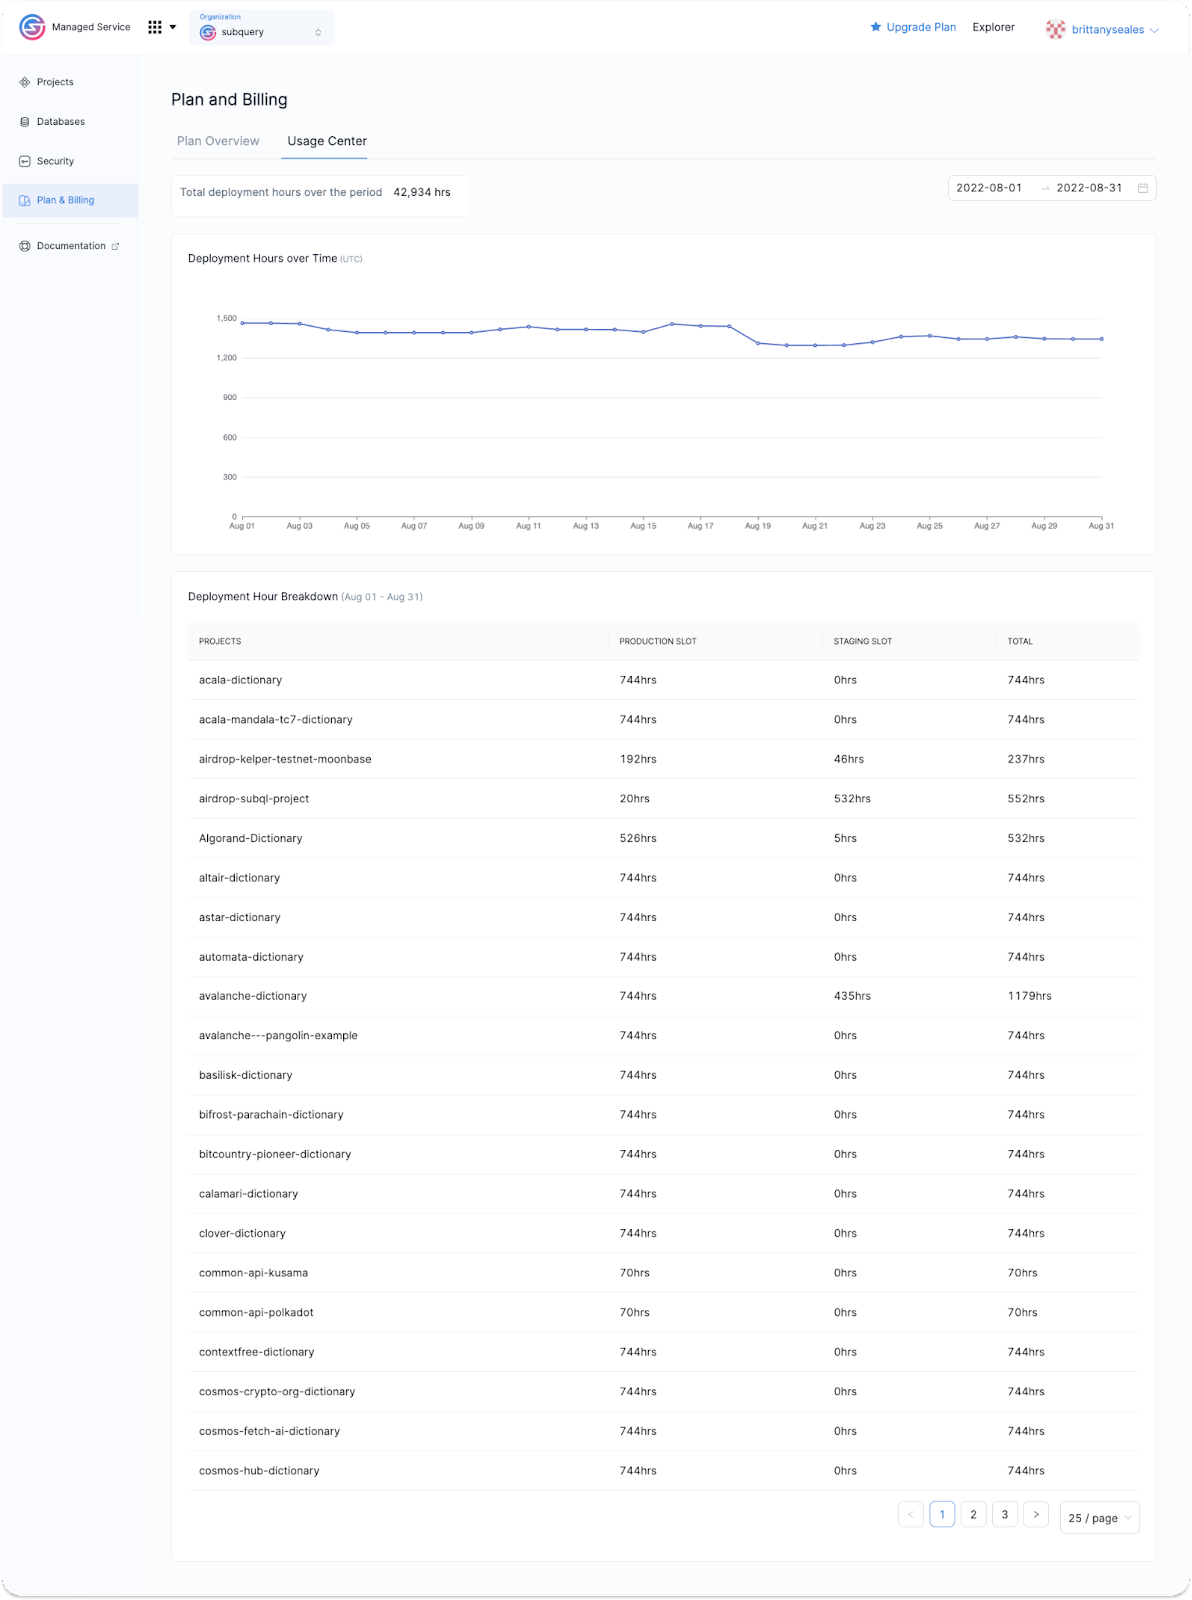This screenshot has height=1600, width=1192.
Task: Select the contextfree-dictionary row
Action: point(664,1352)
